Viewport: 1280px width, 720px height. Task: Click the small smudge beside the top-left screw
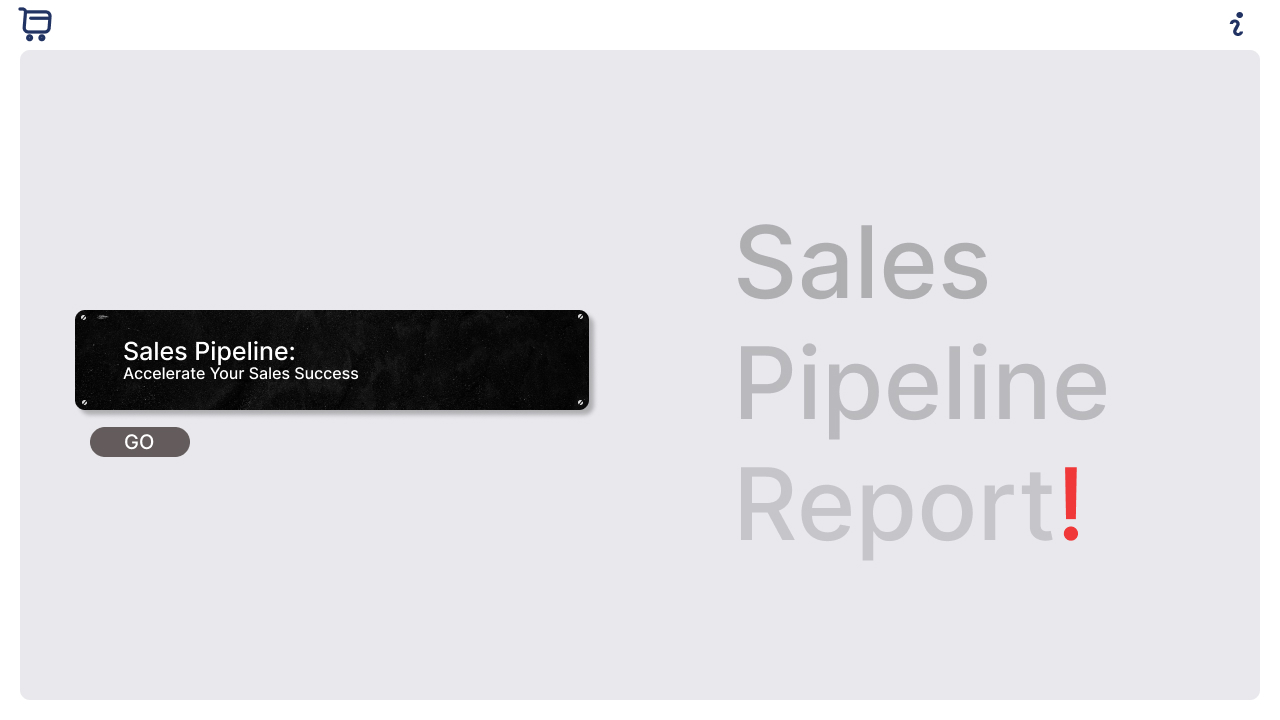103,317
